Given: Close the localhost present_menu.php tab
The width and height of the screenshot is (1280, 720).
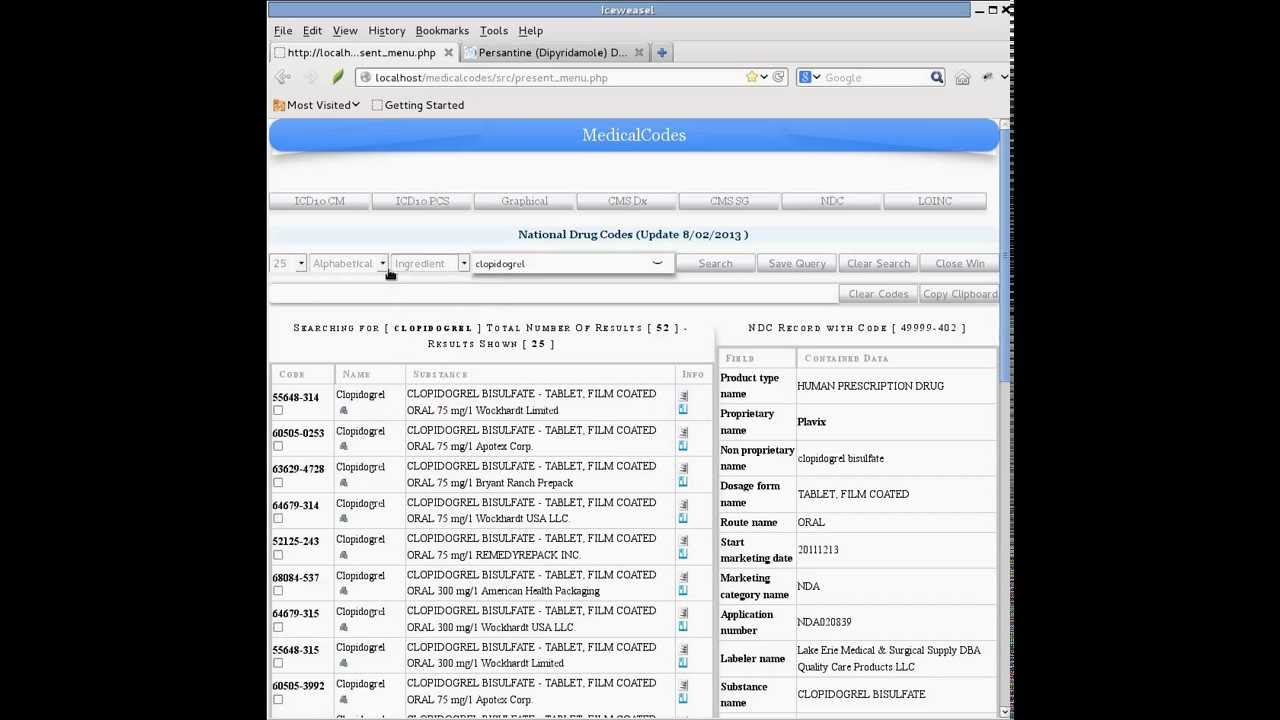Looking at the screenshot, I should coord(449,53).
